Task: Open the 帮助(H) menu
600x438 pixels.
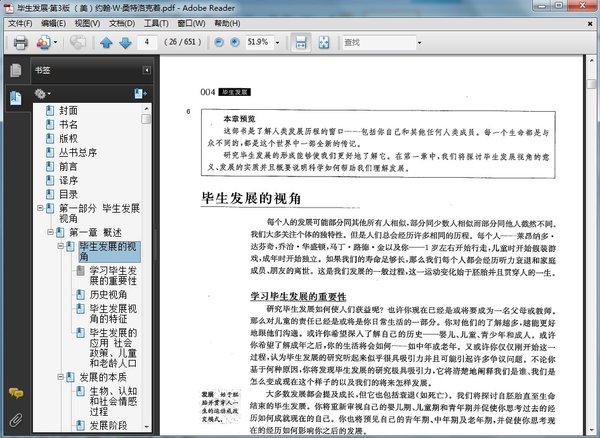Action: point(227,23)
